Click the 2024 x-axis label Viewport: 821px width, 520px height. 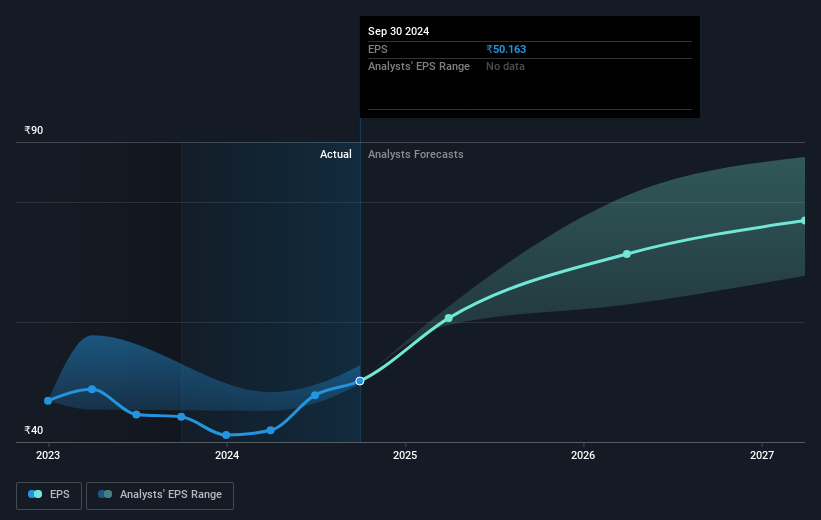click(x=227, y=456)
